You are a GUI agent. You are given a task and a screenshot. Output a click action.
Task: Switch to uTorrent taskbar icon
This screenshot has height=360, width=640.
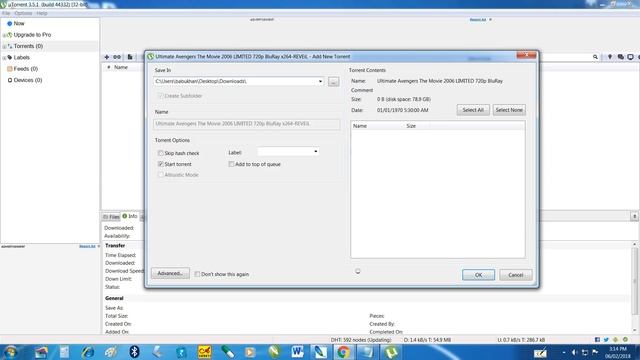coord(391,352)
